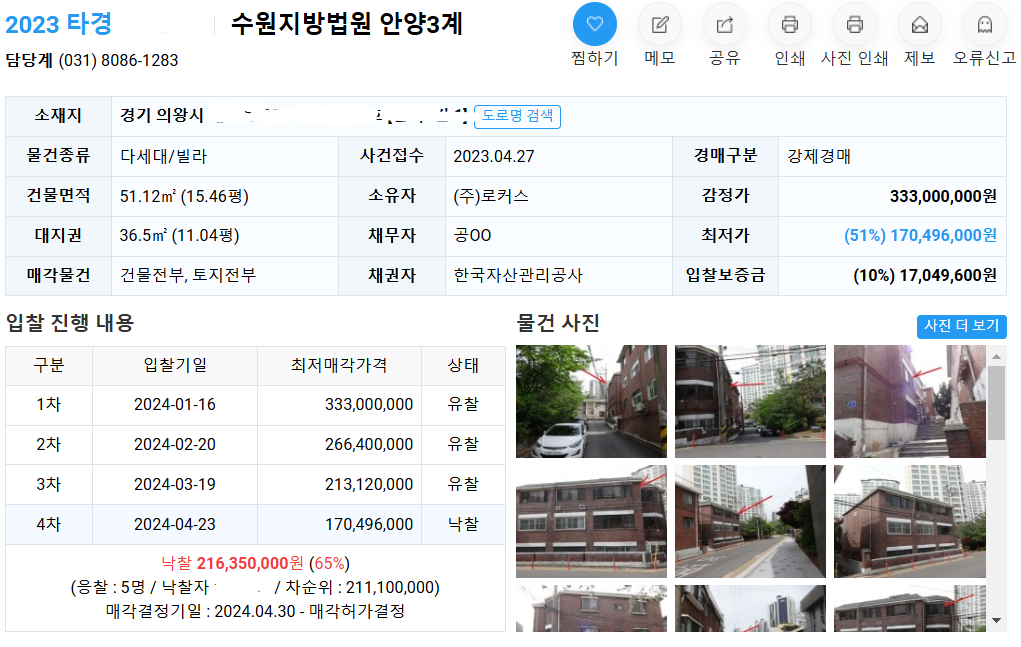Viewport: 1021px width, 647px height.
Task: Click the 사건접수 date 2023.04.27
Action: click(494, 156)
